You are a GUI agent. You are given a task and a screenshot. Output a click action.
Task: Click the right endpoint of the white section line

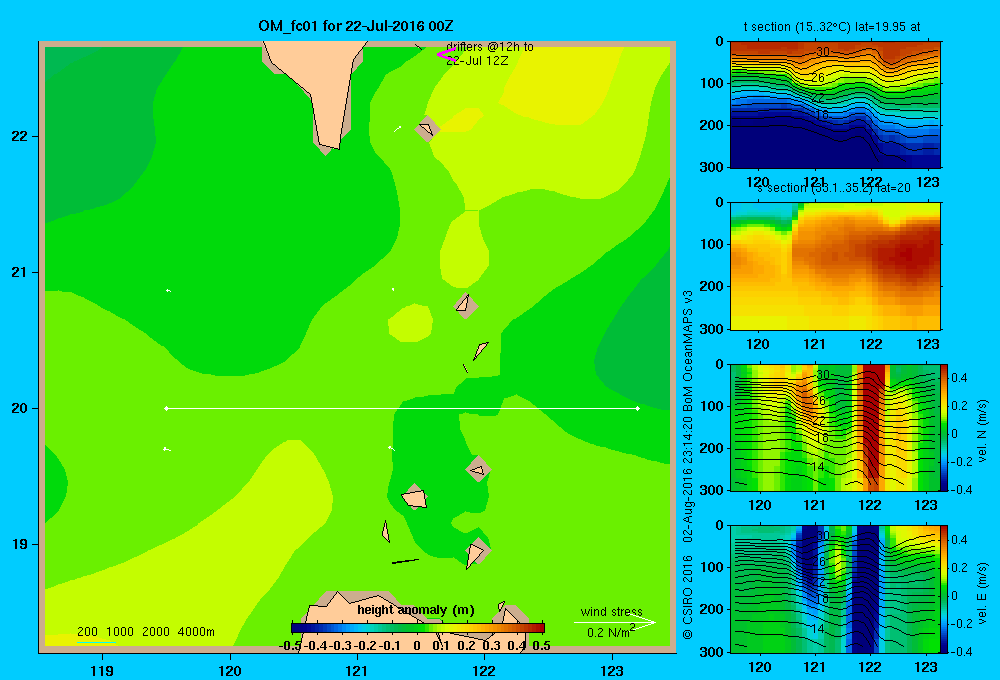tap(637, 408)
